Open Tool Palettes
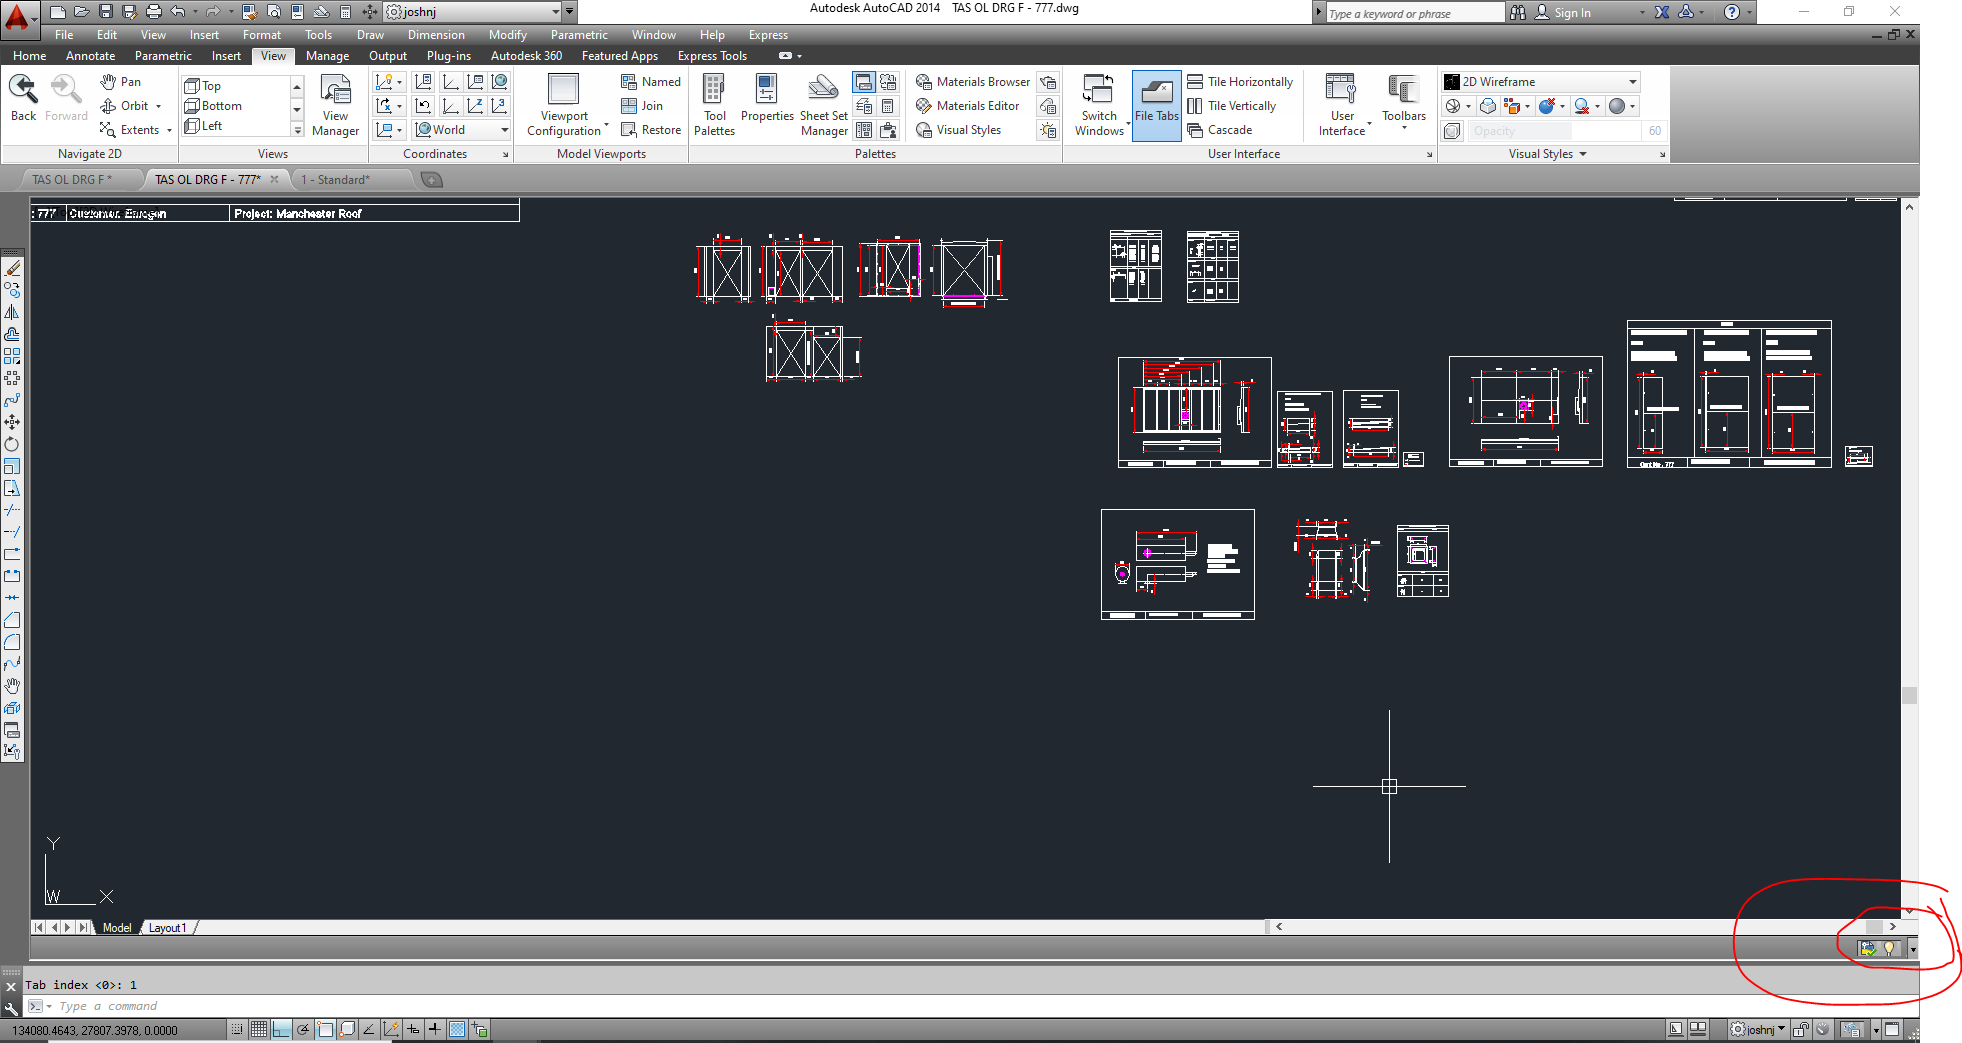 [714, 106]
